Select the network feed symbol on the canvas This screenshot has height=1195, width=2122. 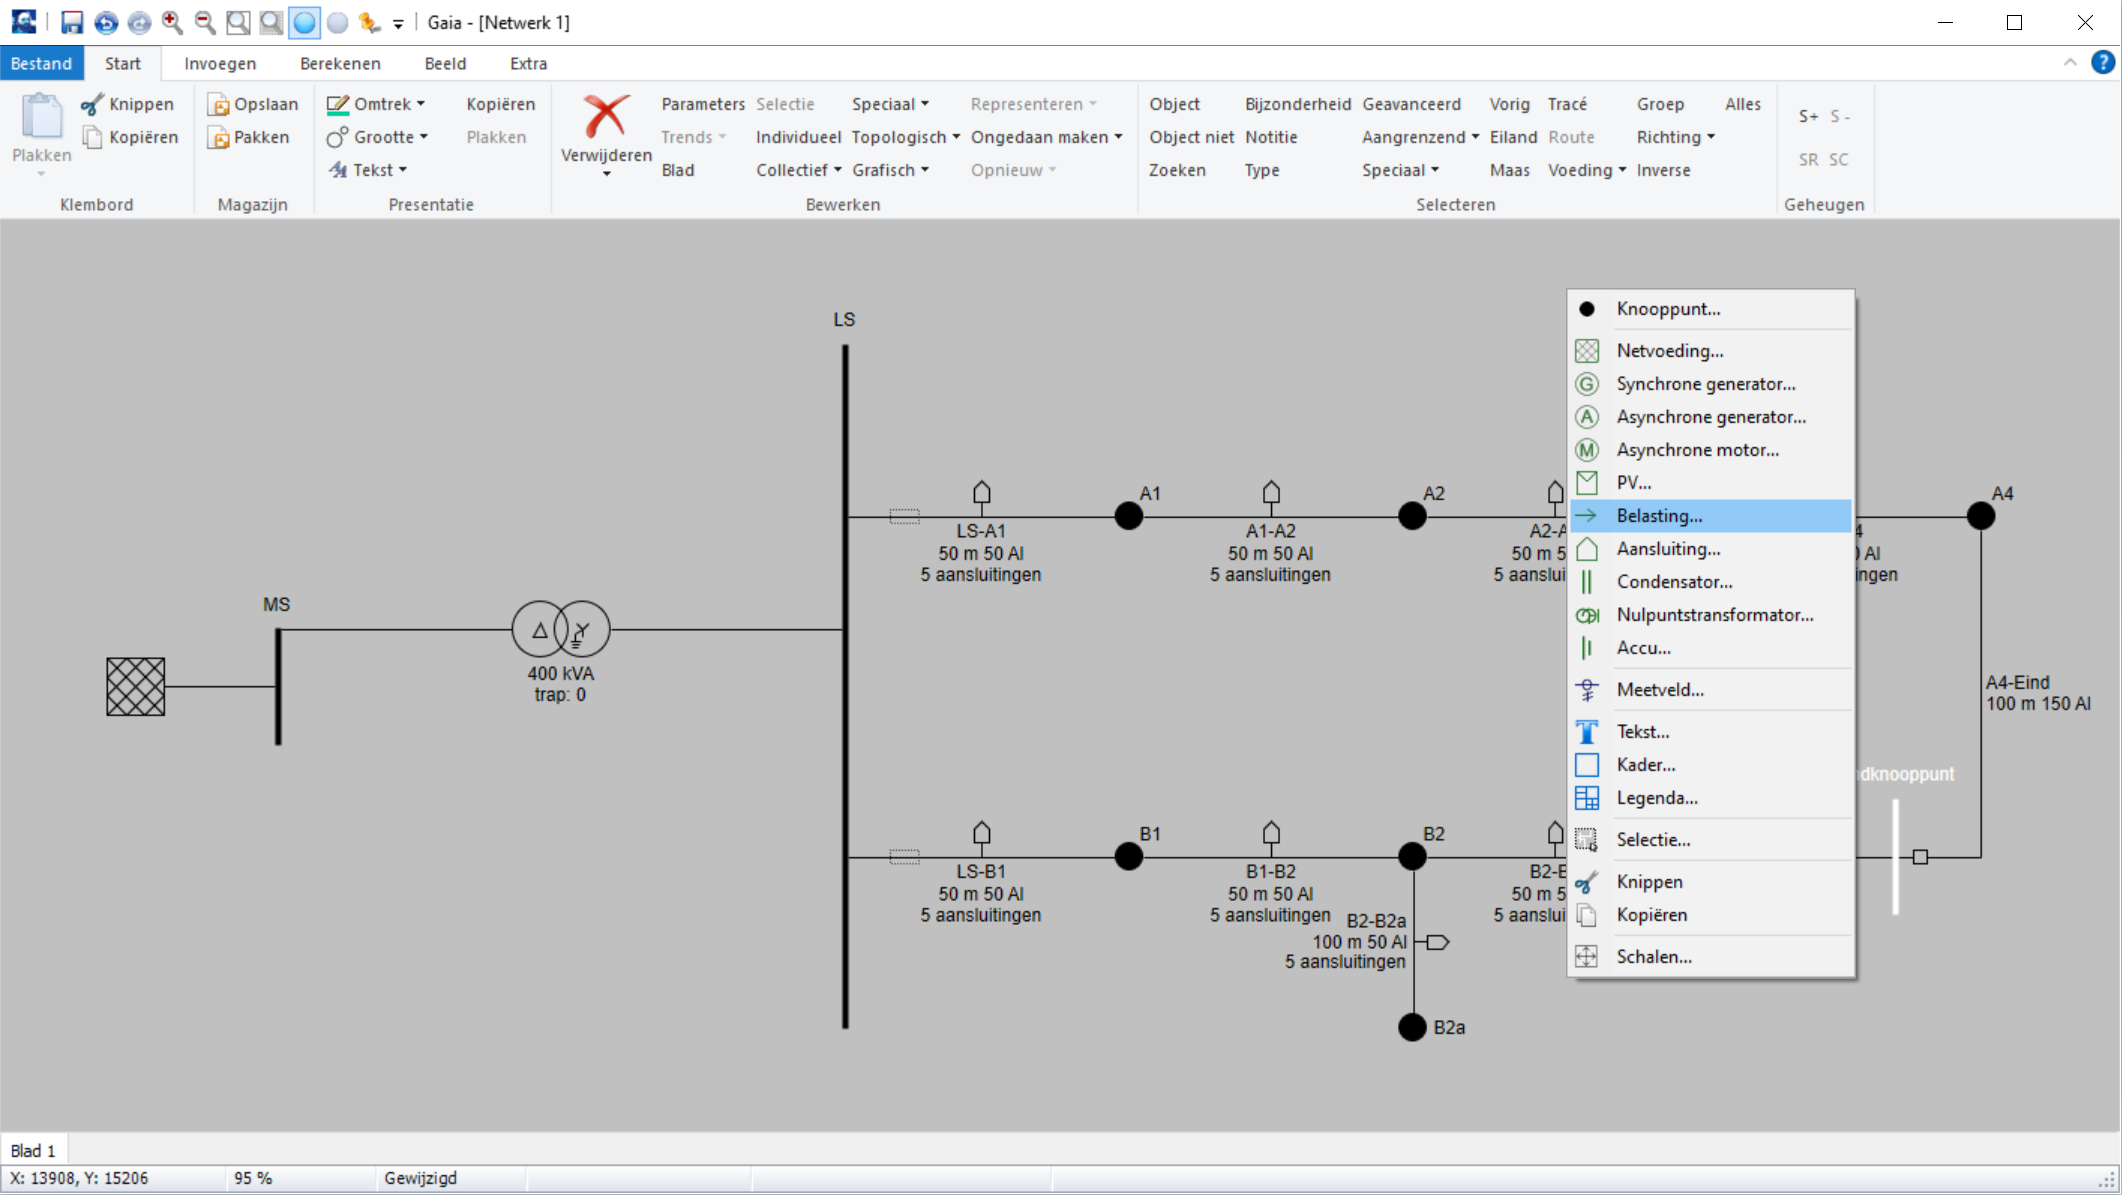tap(136, 687)
